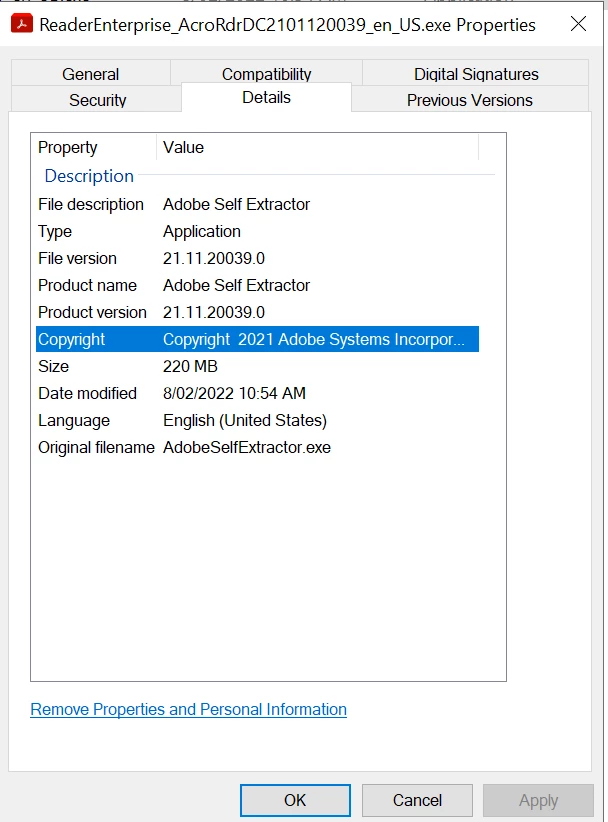Select the Description group heading
This screenshot has width=608, height=822.
click(x=89, y=176)
